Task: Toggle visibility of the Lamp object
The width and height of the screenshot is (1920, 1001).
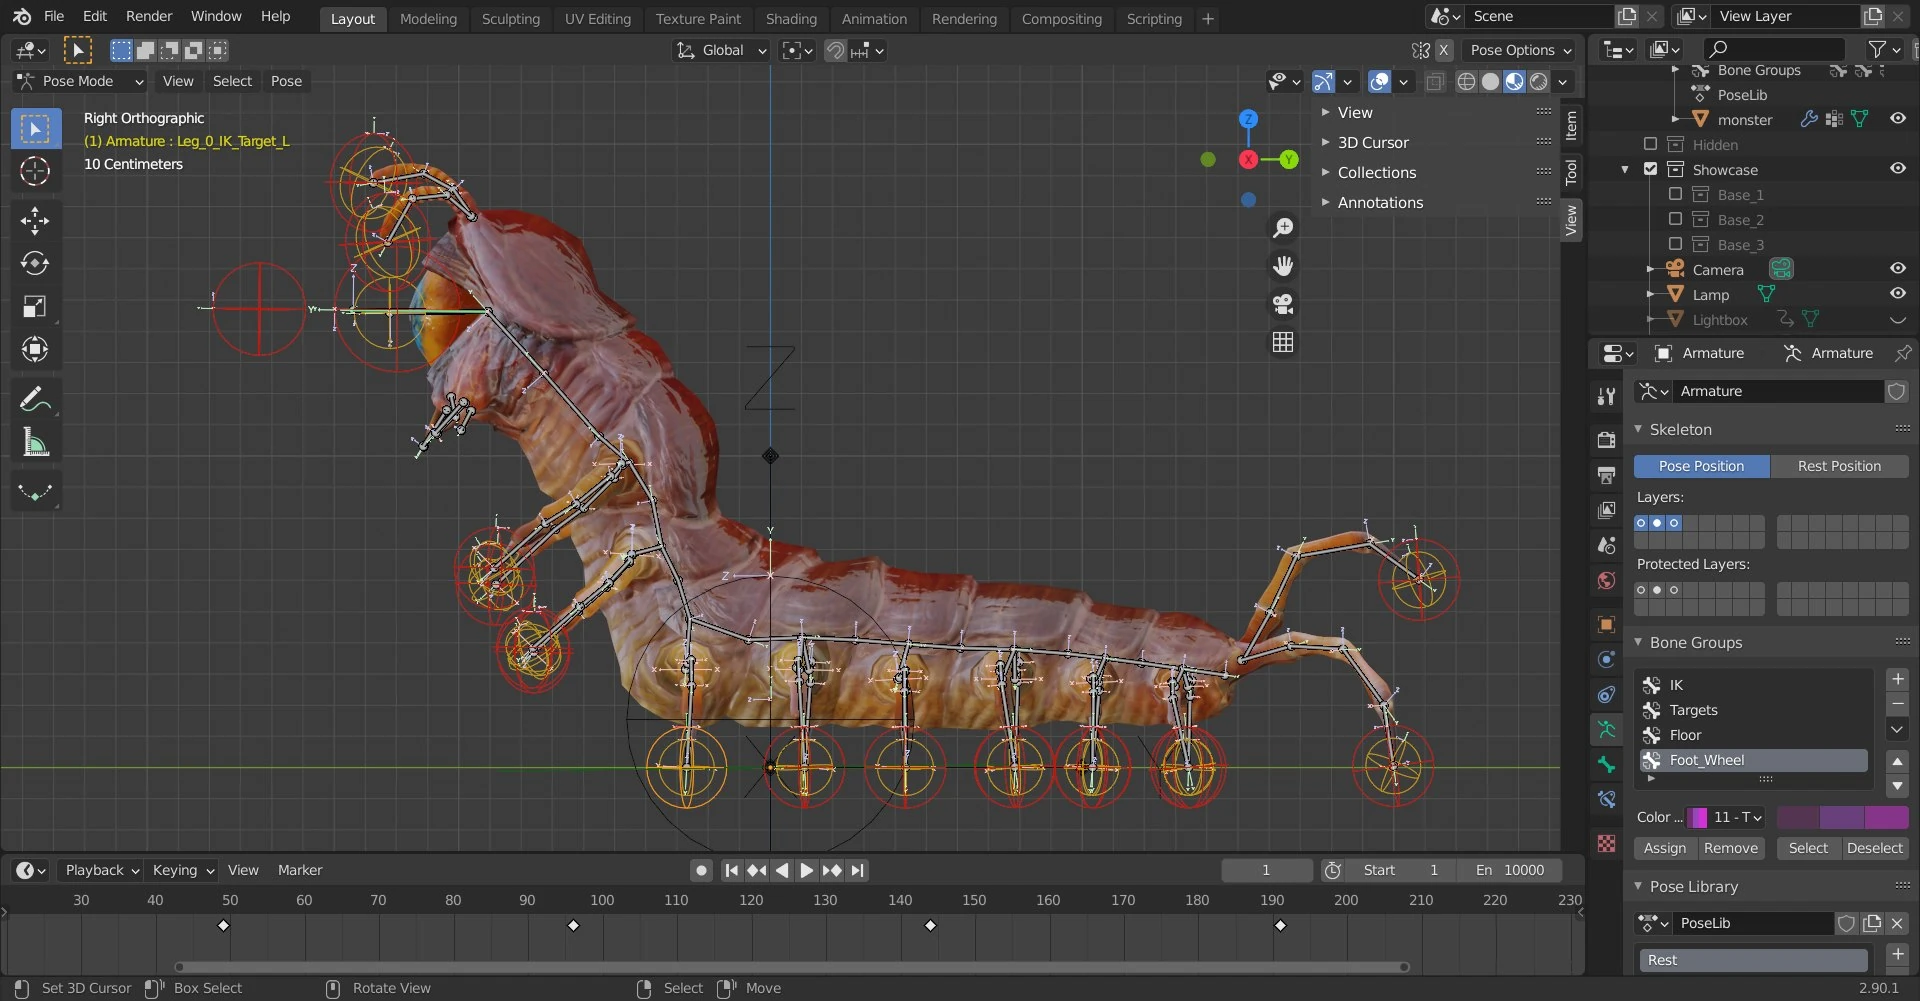Action: point(1897,294)
